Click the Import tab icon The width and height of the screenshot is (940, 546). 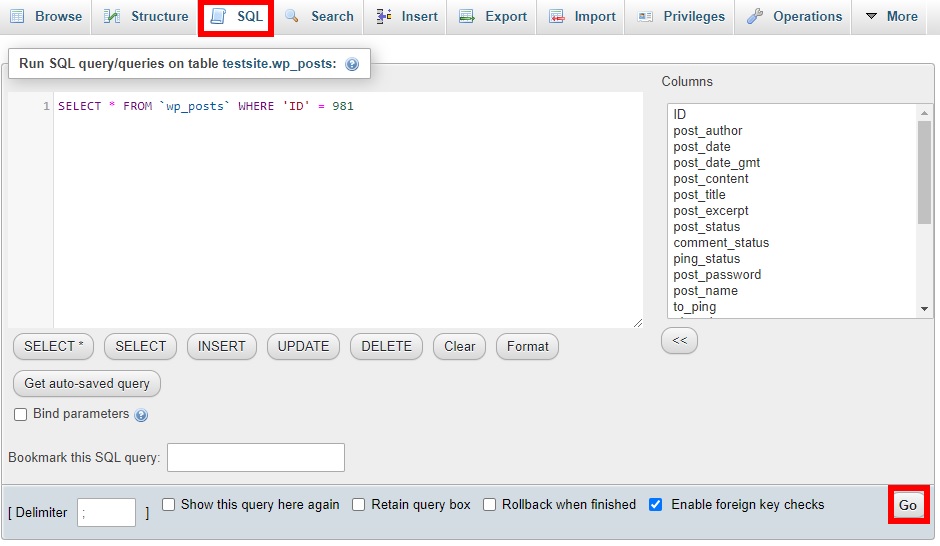(x=556, y=16)
